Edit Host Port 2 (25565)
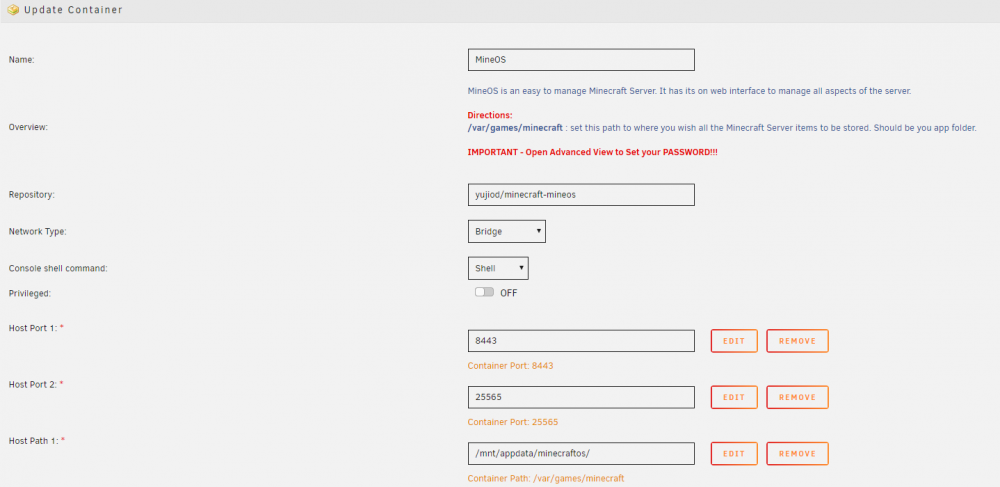1000x487 pixels. tap(734, 397)
